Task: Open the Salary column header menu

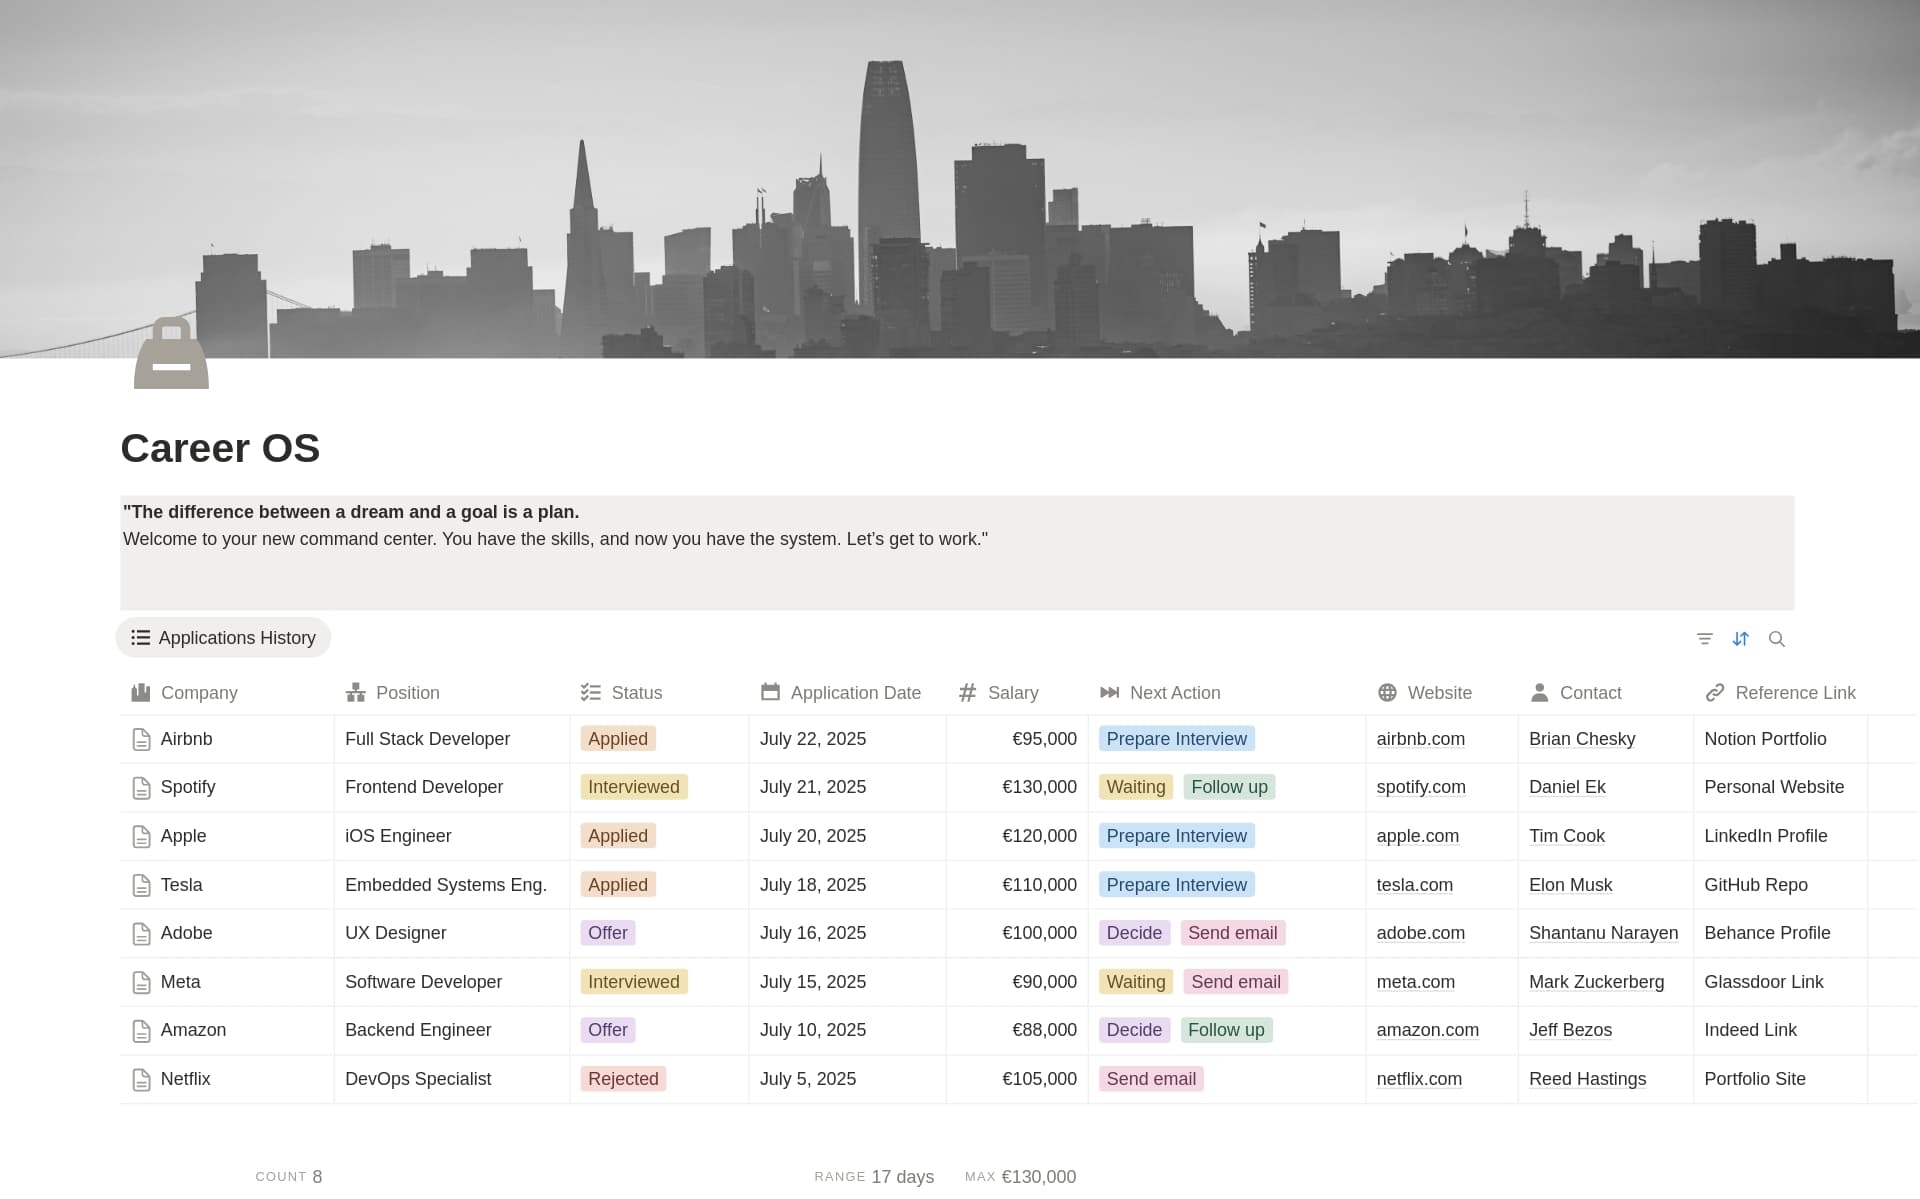Action: [x=1017, y=692]
